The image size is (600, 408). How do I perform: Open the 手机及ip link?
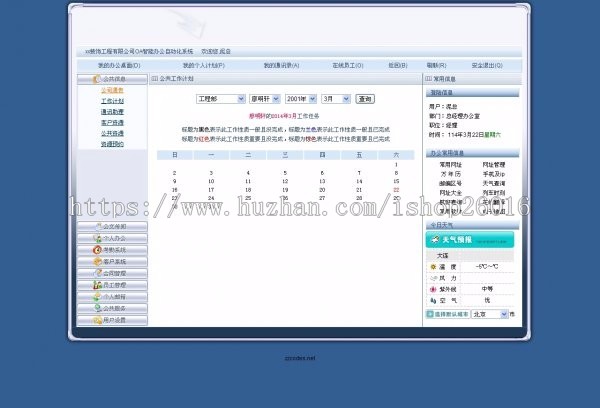point(494,174)
